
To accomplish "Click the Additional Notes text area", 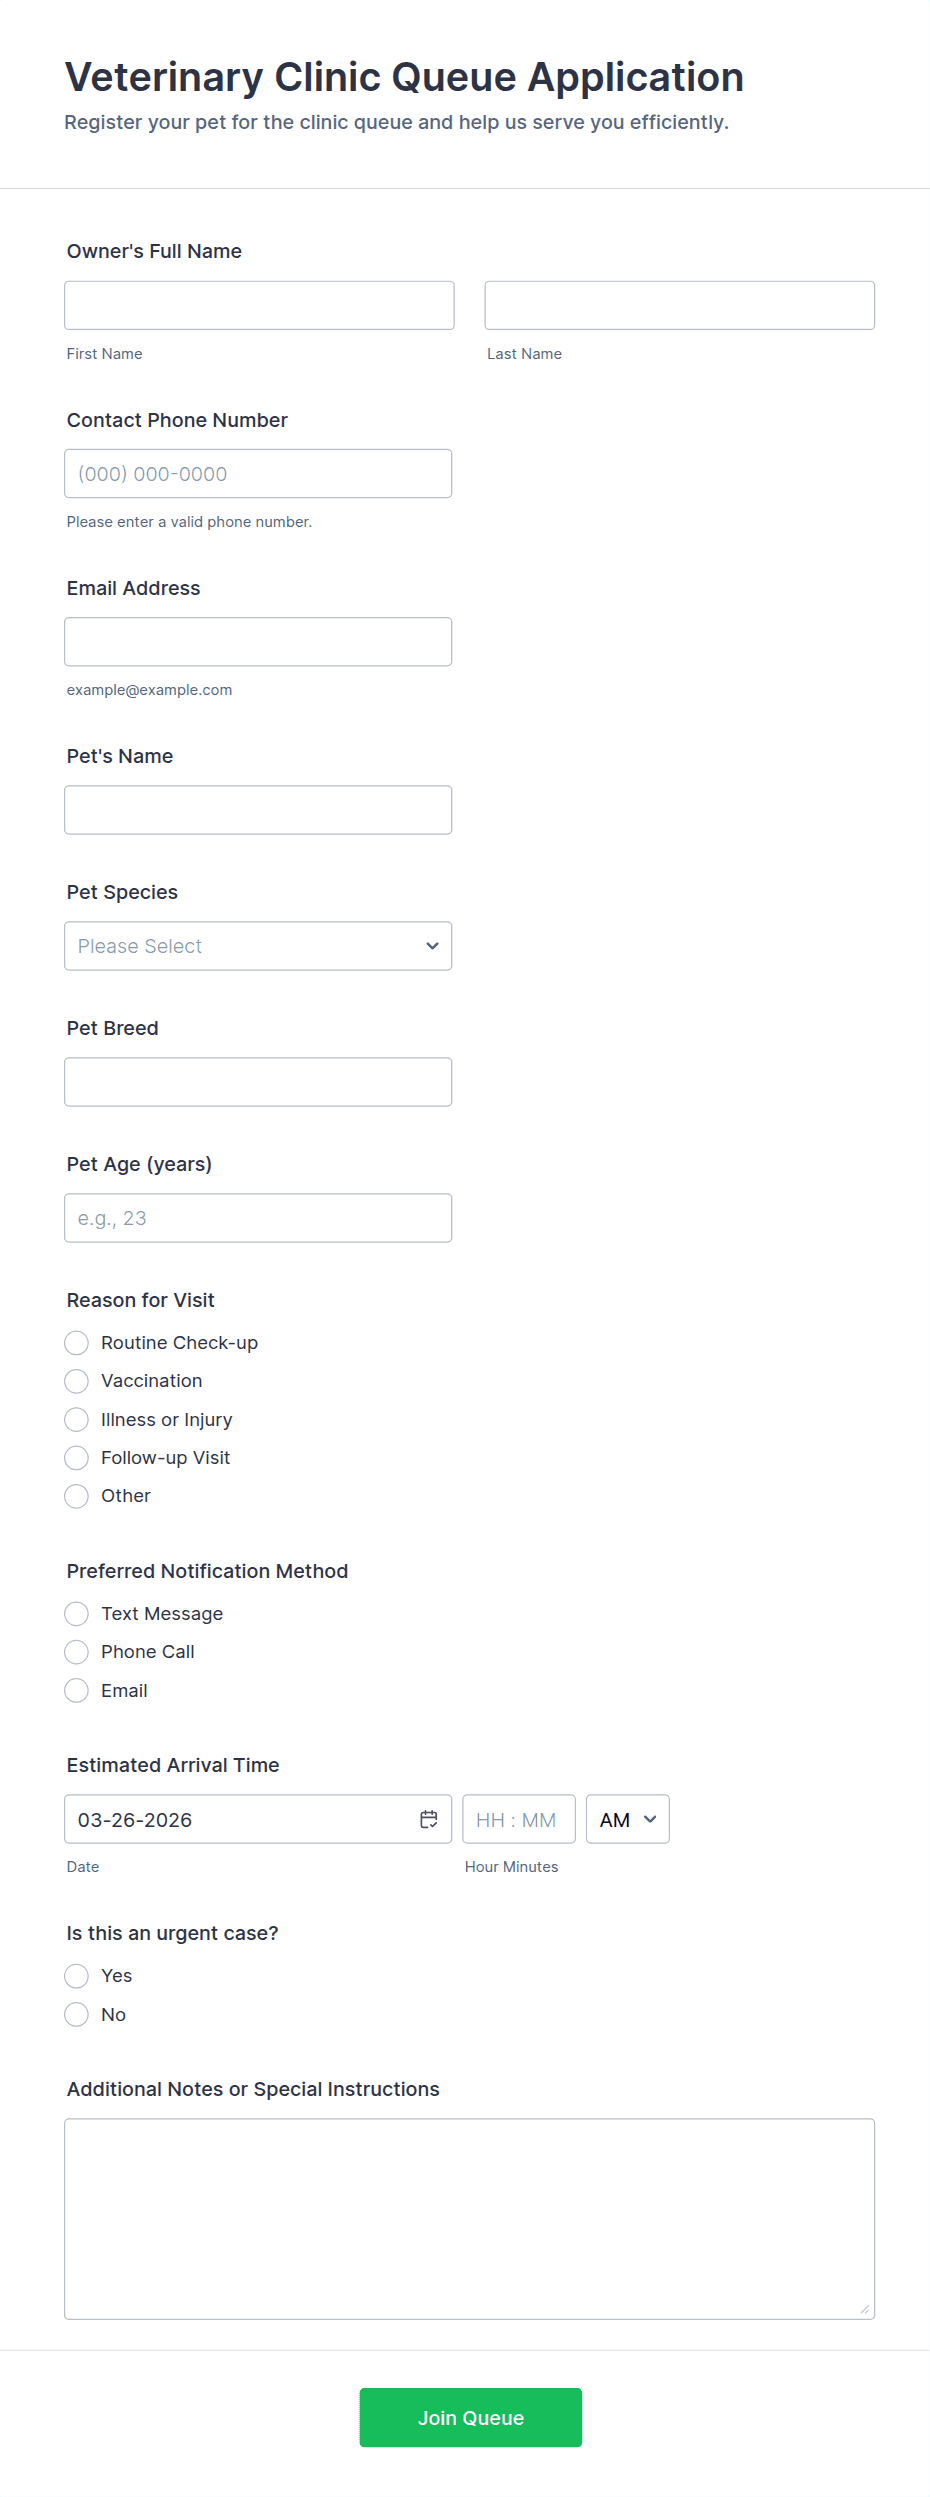I will coord(469,2218).
